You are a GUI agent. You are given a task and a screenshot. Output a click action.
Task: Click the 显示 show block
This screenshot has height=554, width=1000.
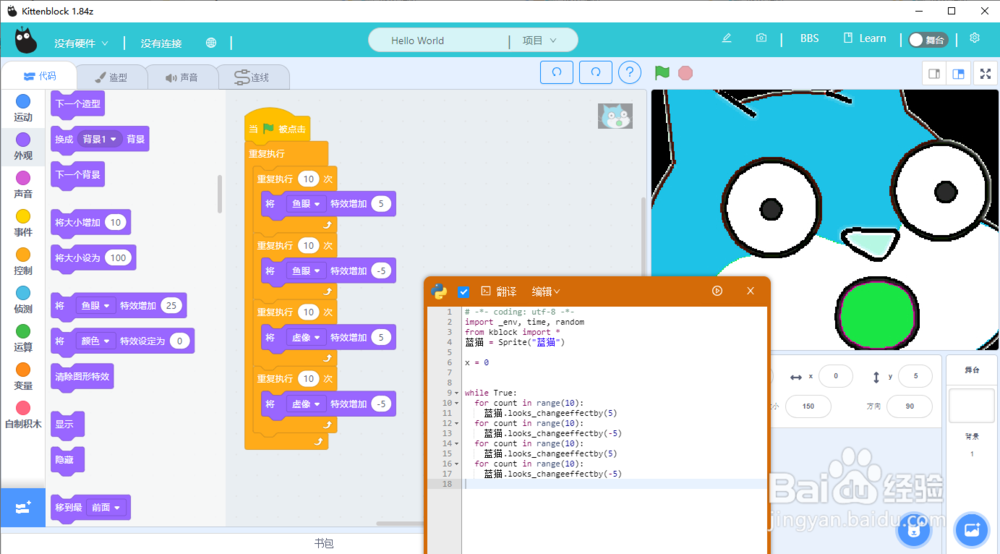pyautogui.click(x=67, y=425)
